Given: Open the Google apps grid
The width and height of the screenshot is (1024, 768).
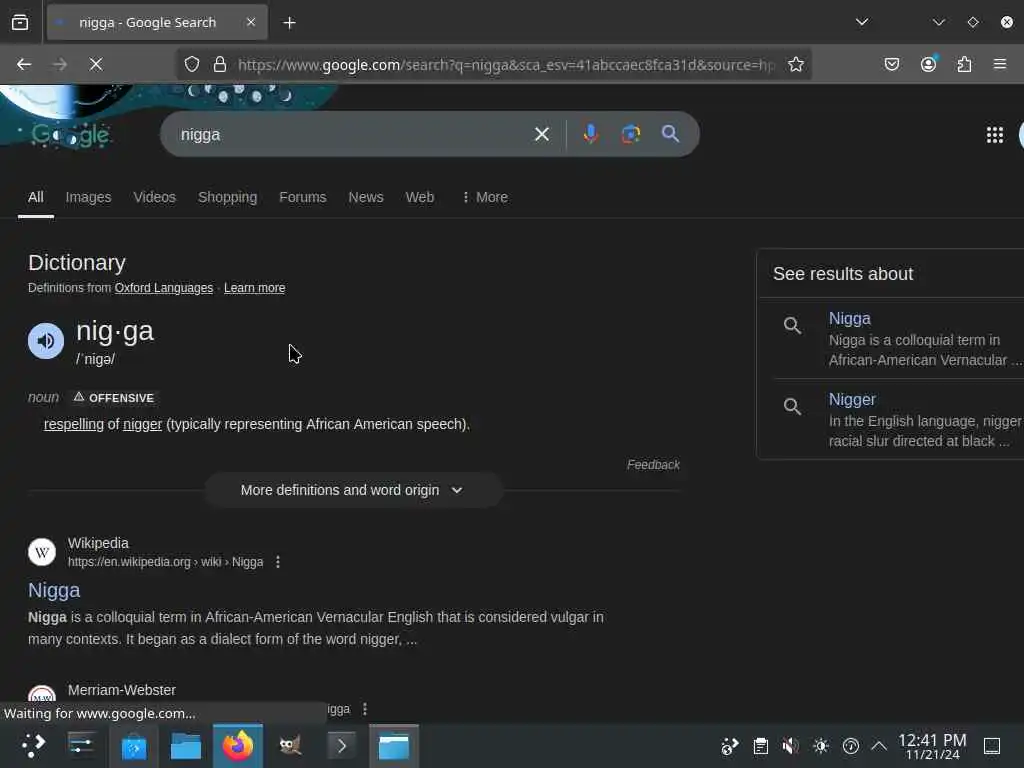Looking at the screenshot, I should click(x=995, y=135).
